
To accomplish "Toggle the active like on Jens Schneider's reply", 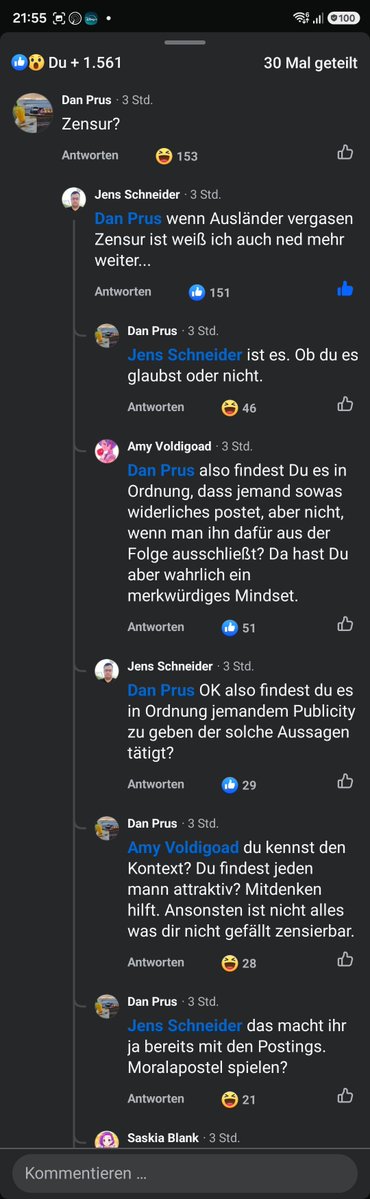I will point(345,289).
